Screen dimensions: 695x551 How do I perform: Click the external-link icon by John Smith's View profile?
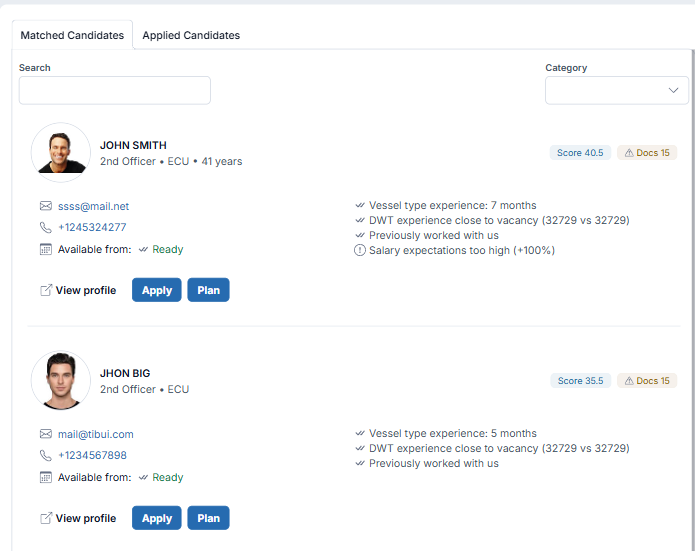(x=46, y=290)
